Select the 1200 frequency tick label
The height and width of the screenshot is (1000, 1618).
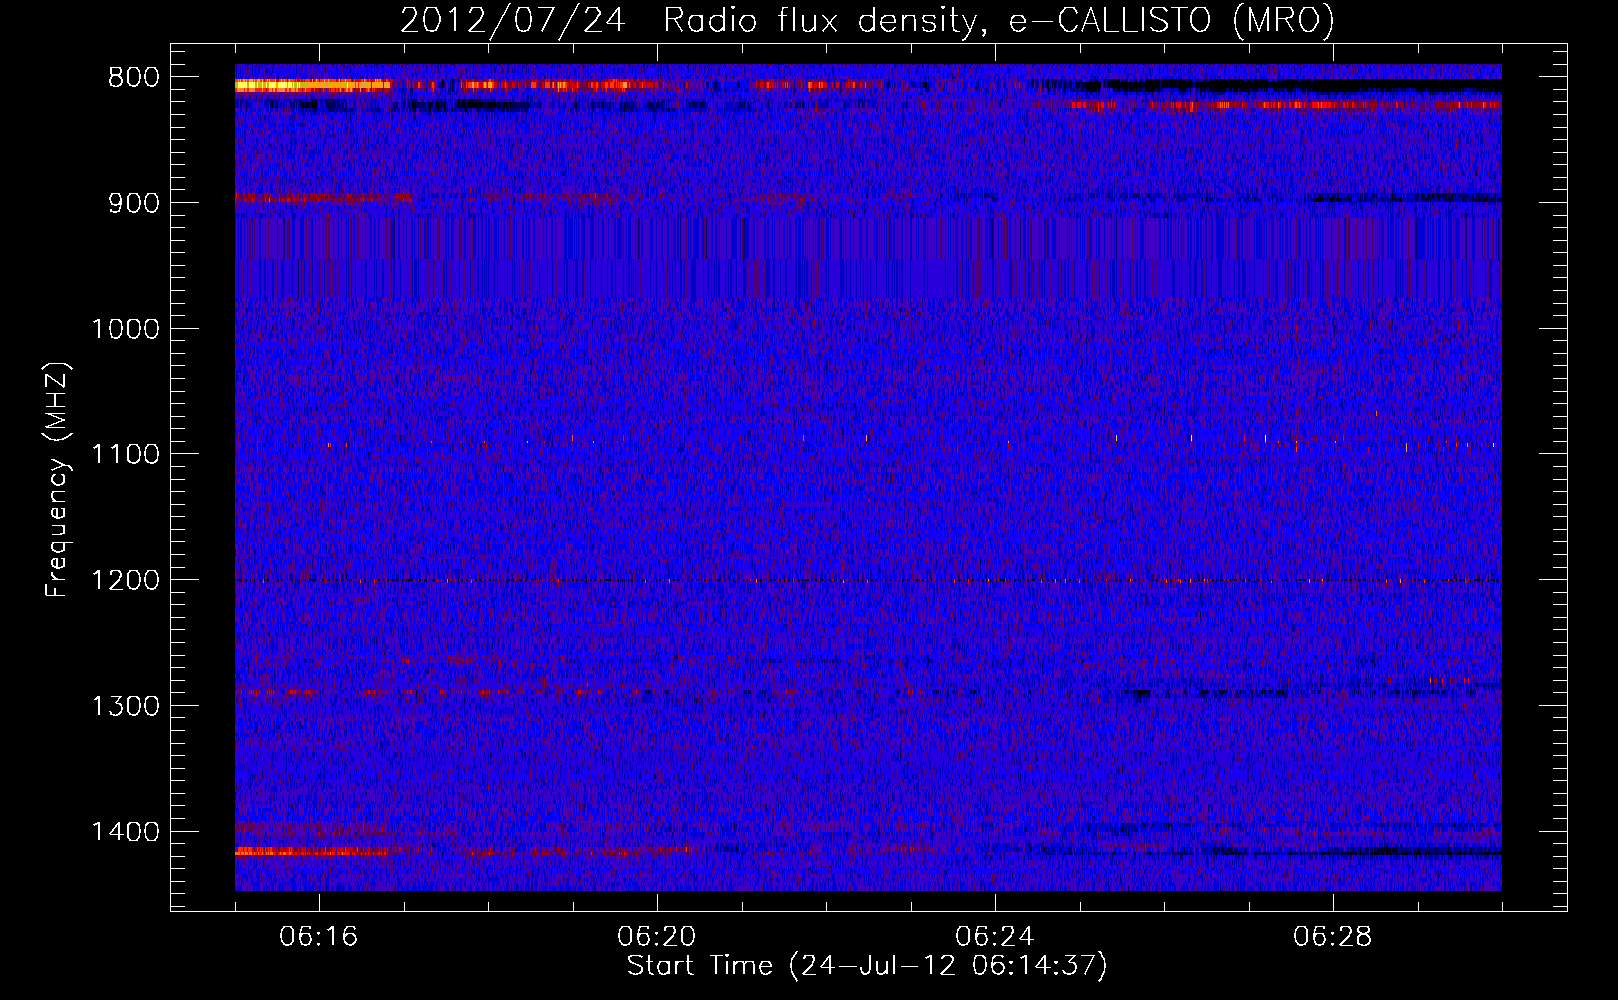pyautogui.click(x=125, y=581)
